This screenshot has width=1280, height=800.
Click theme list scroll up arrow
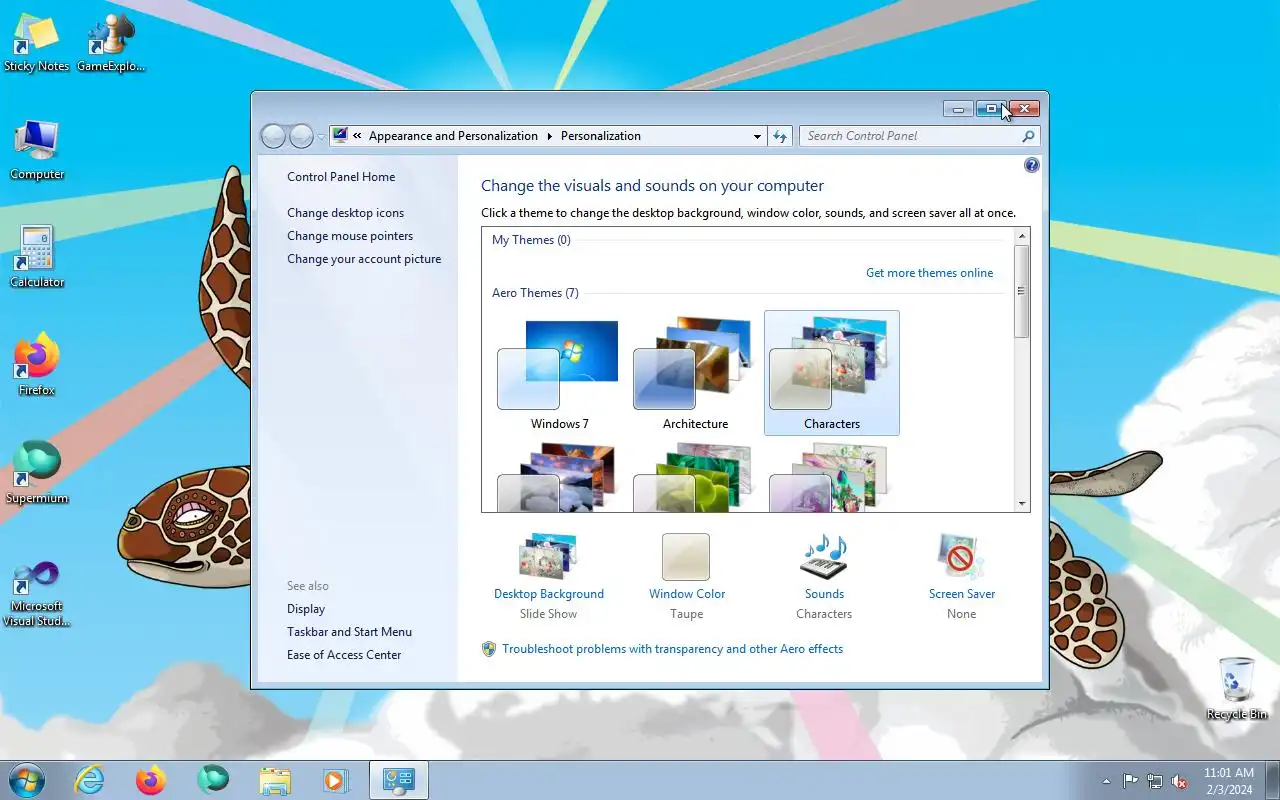pyautogui.click(x=1022, y=236)
